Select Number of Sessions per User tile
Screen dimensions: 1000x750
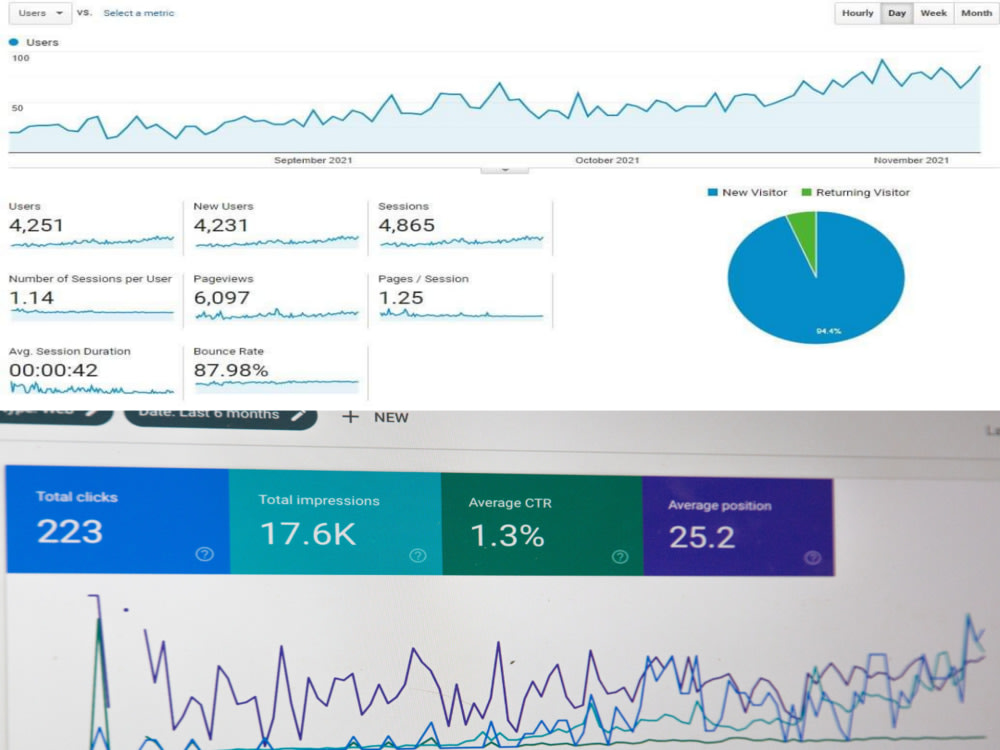coord(91,298)
